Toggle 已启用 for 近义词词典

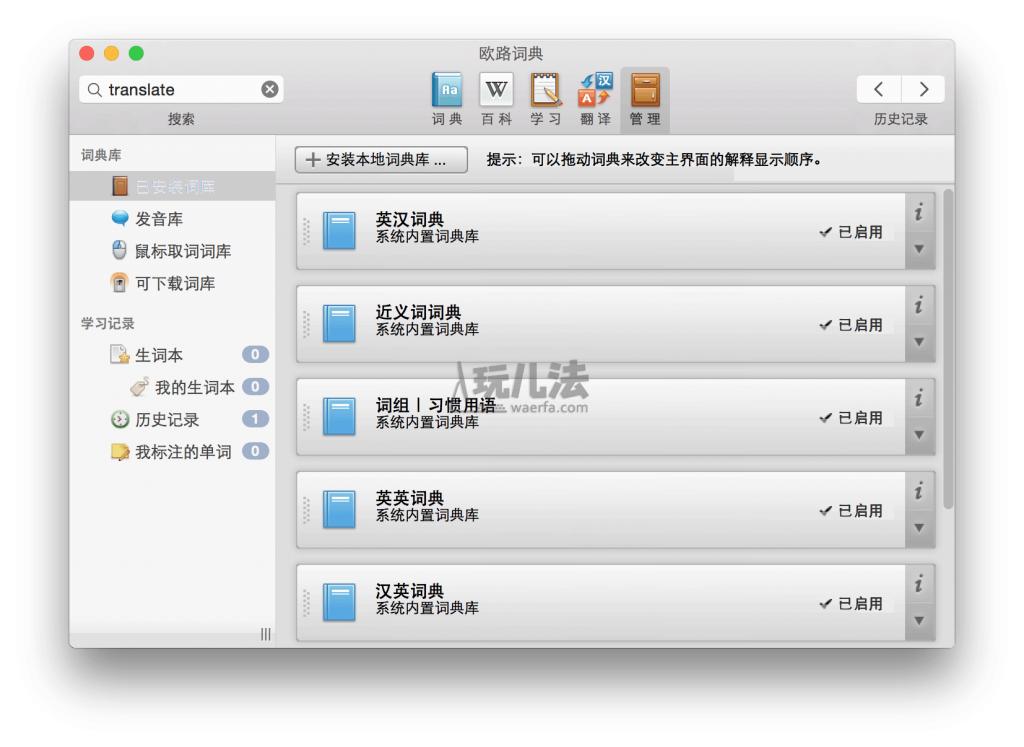click(x=851, y=325)
